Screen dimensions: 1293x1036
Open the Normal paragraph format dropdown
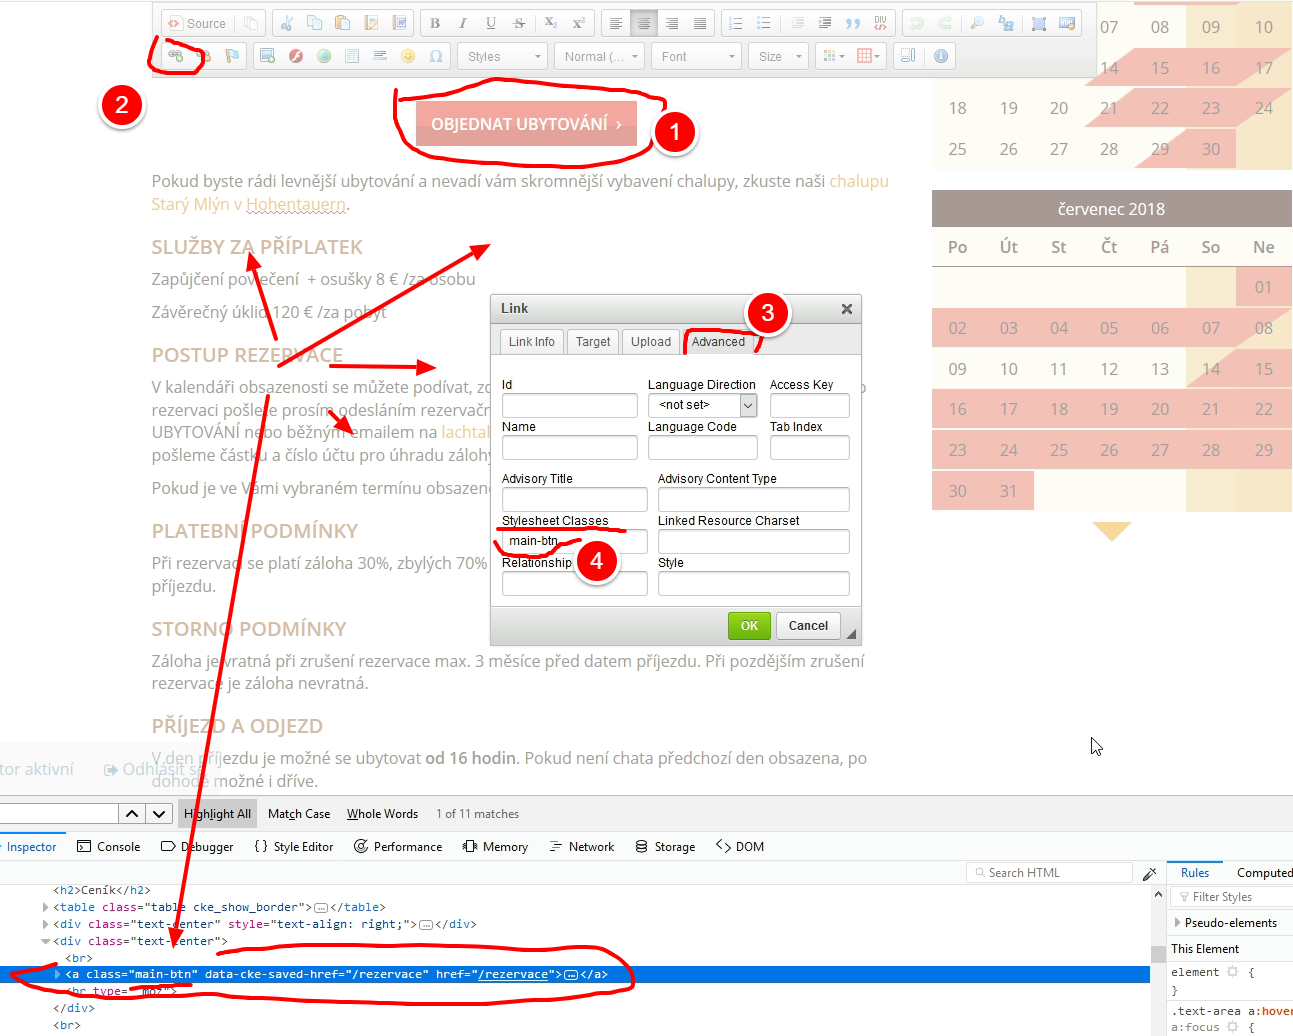click(x=598, y=56)
